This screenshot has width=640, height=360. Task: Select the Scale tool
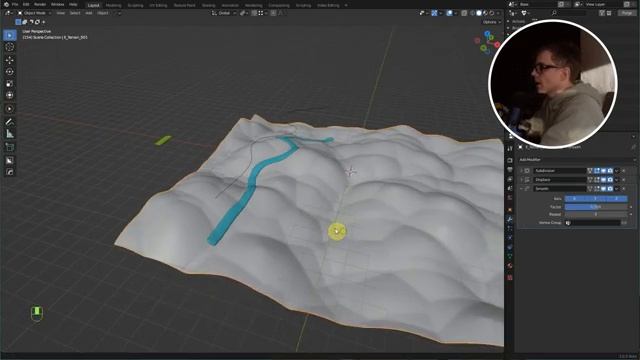pyautogui.click(x=10, y=84)
